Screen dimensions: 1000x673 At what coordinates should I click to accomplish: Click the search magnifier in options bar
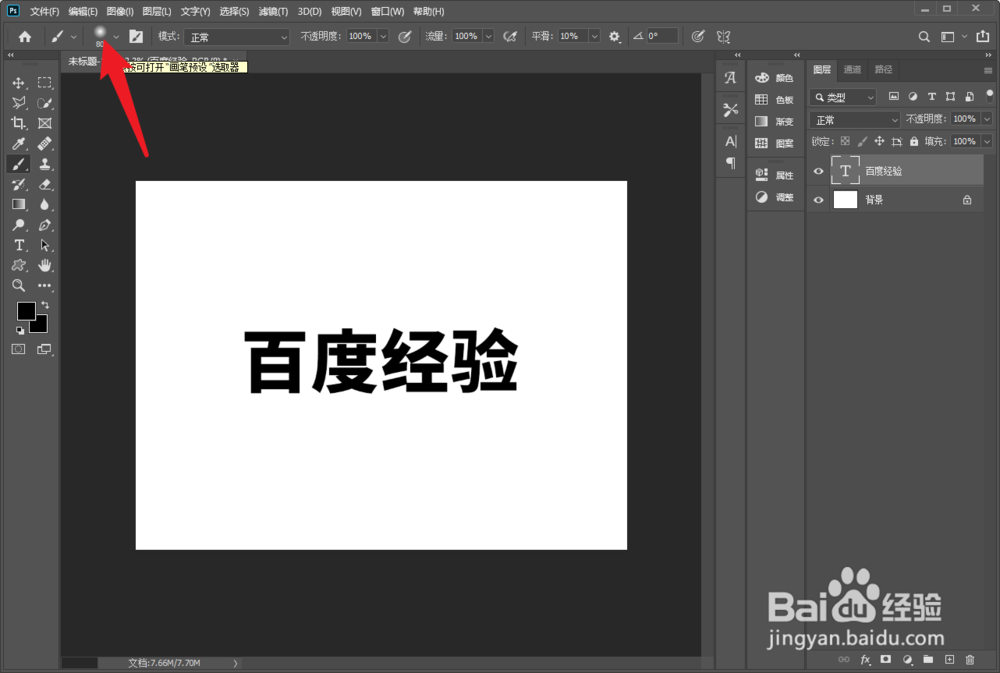[923, 36]
